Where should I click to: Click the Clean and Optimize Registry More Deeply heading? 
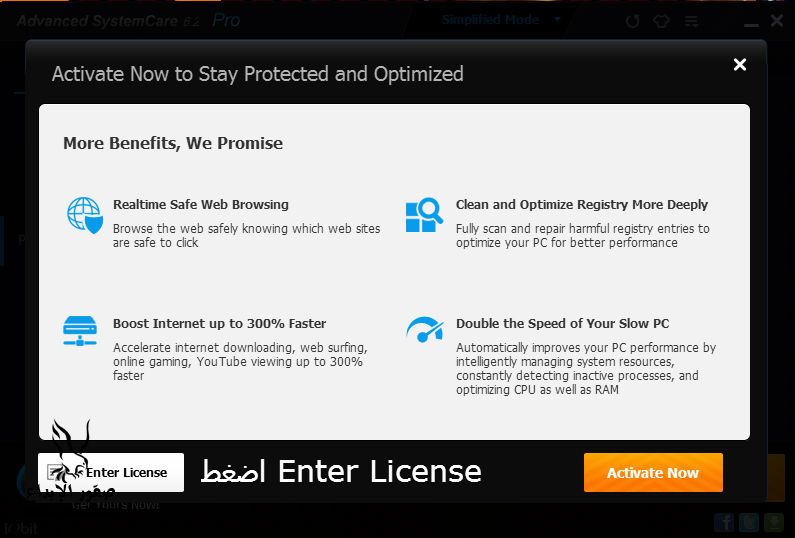point(581,204)
